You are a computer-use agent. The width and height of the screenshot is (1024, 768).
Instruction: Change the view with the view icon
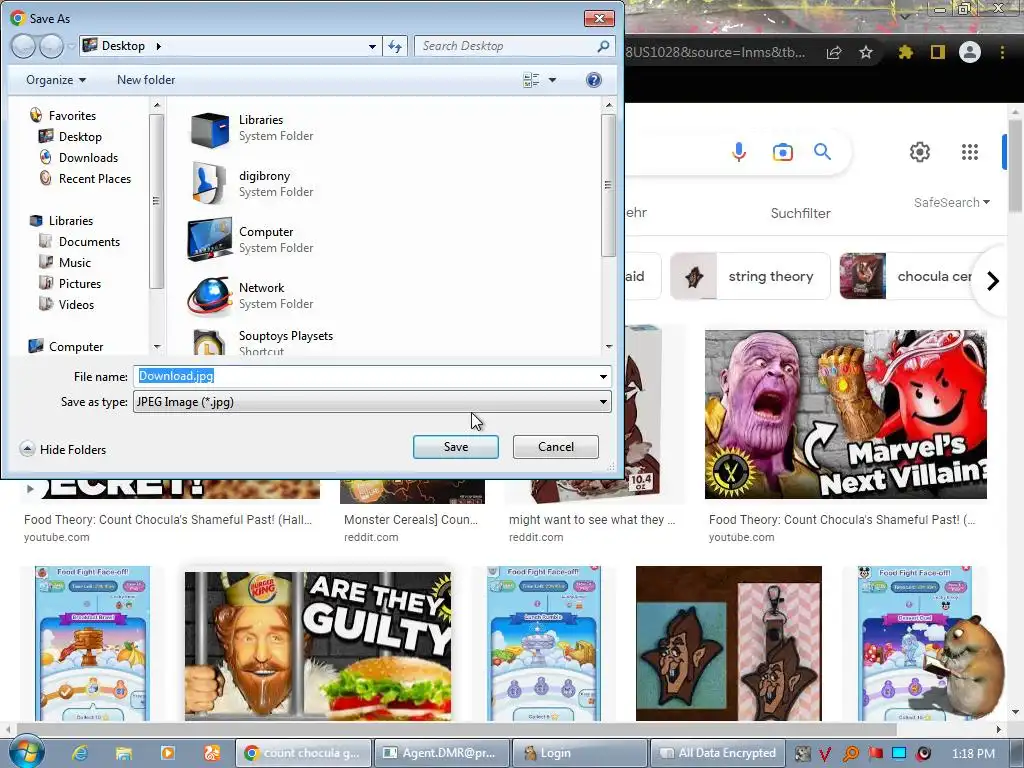(x=531, y=80)
